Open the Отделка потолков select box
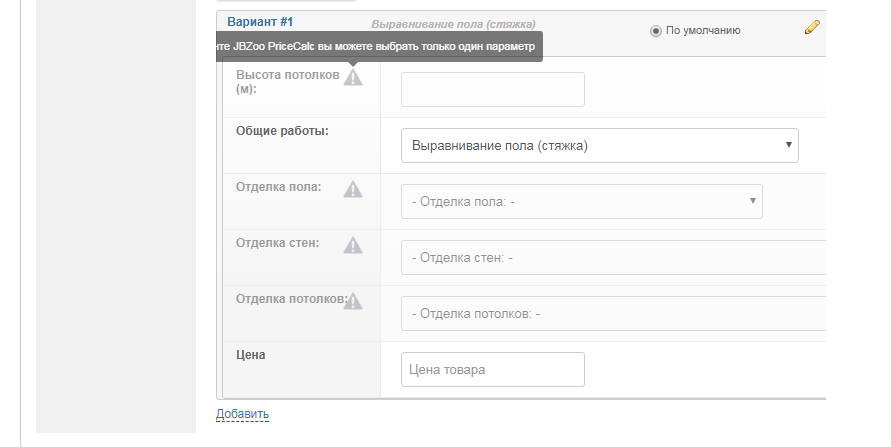The width and height of the screenshot is (891, 447). click(x=612, y=313)
